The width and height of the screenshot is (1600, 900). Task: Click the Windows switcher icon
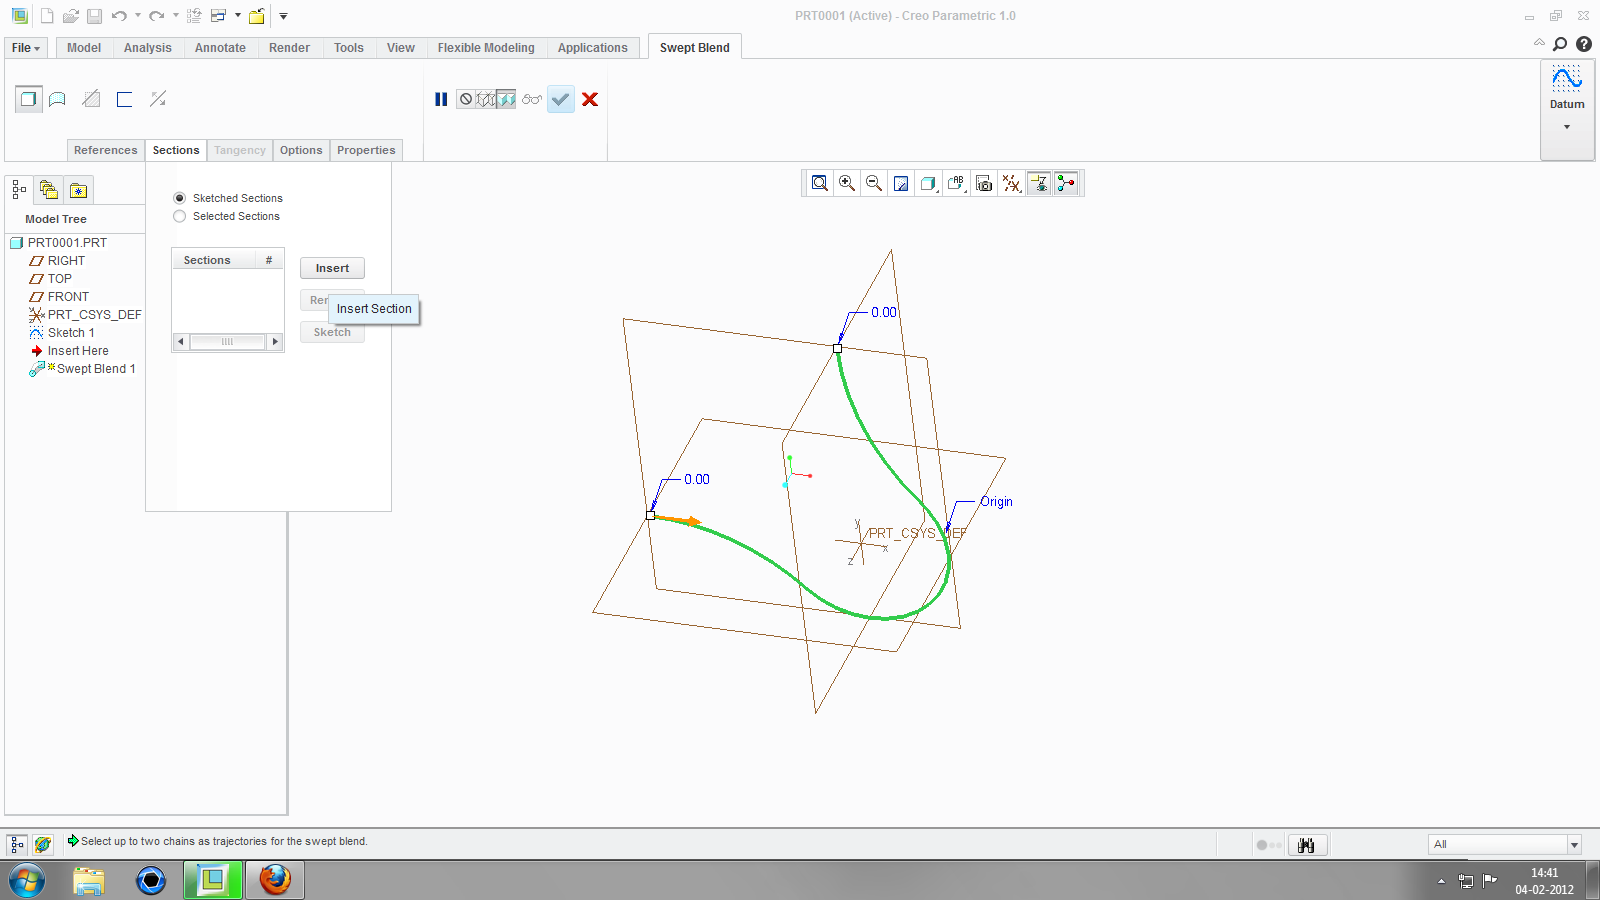click(x=218, y=16)
